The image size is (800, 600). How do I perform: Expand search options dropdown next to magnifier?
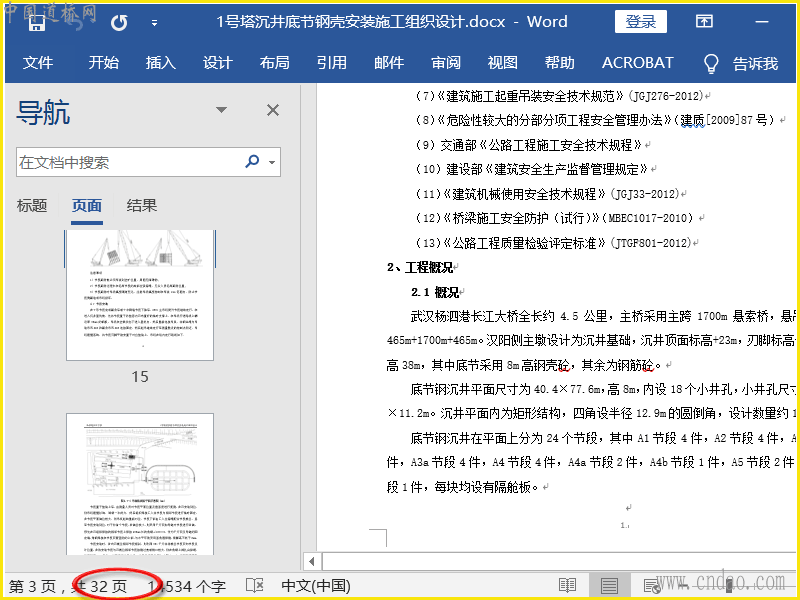(x=272, y=162)
